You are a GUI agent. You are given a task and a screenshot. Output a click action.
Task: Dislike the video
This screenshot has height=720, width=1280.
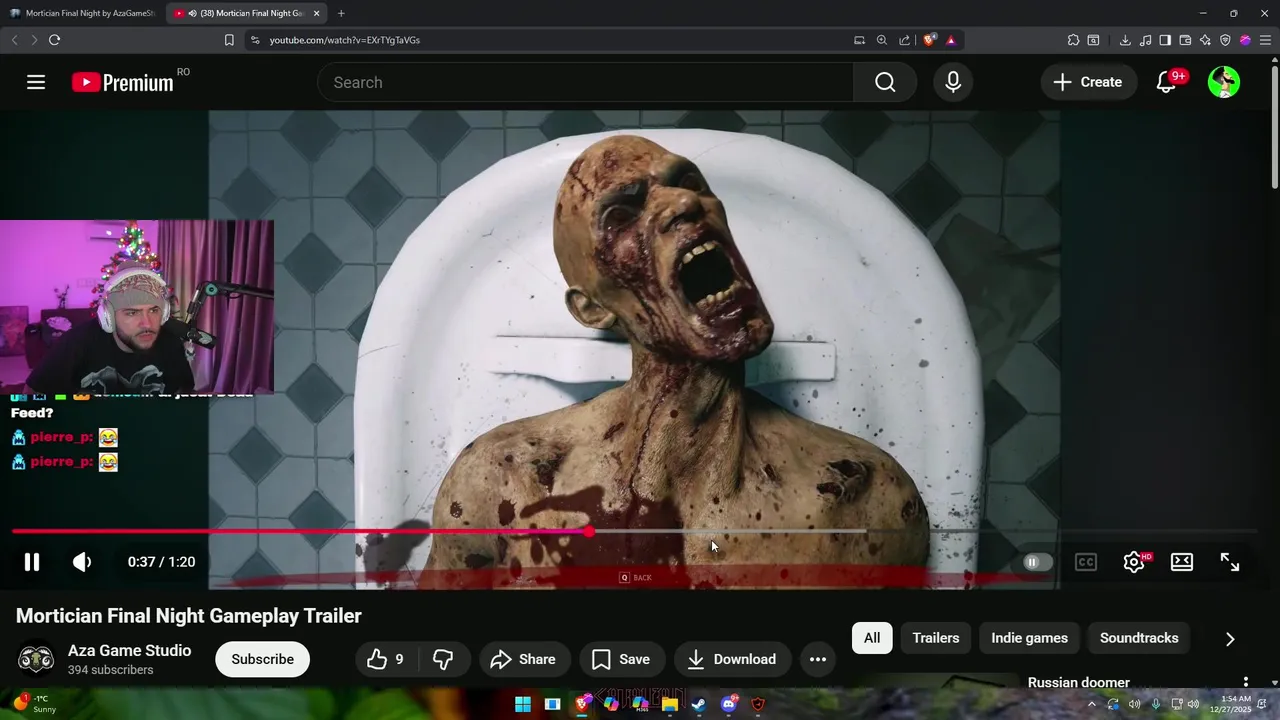click(x=443, y=659)
